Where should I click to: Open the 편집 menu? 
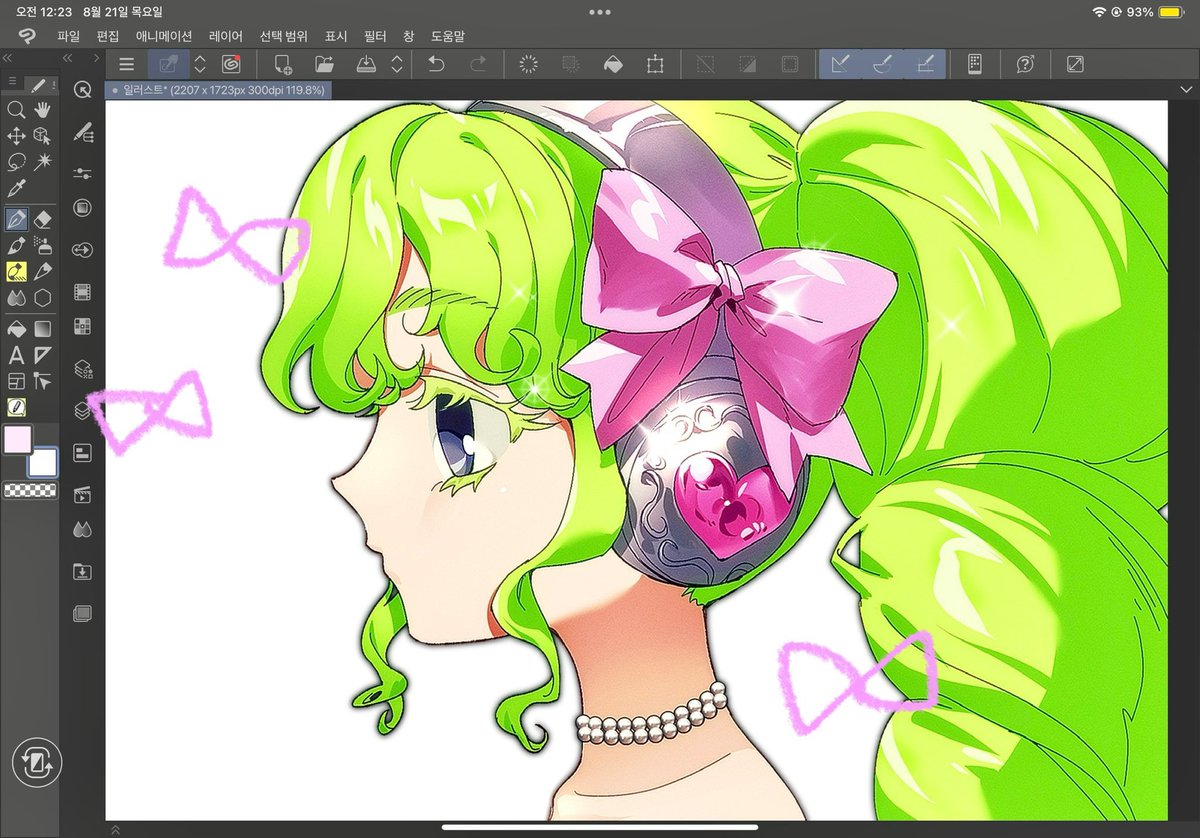coord(107,36)
